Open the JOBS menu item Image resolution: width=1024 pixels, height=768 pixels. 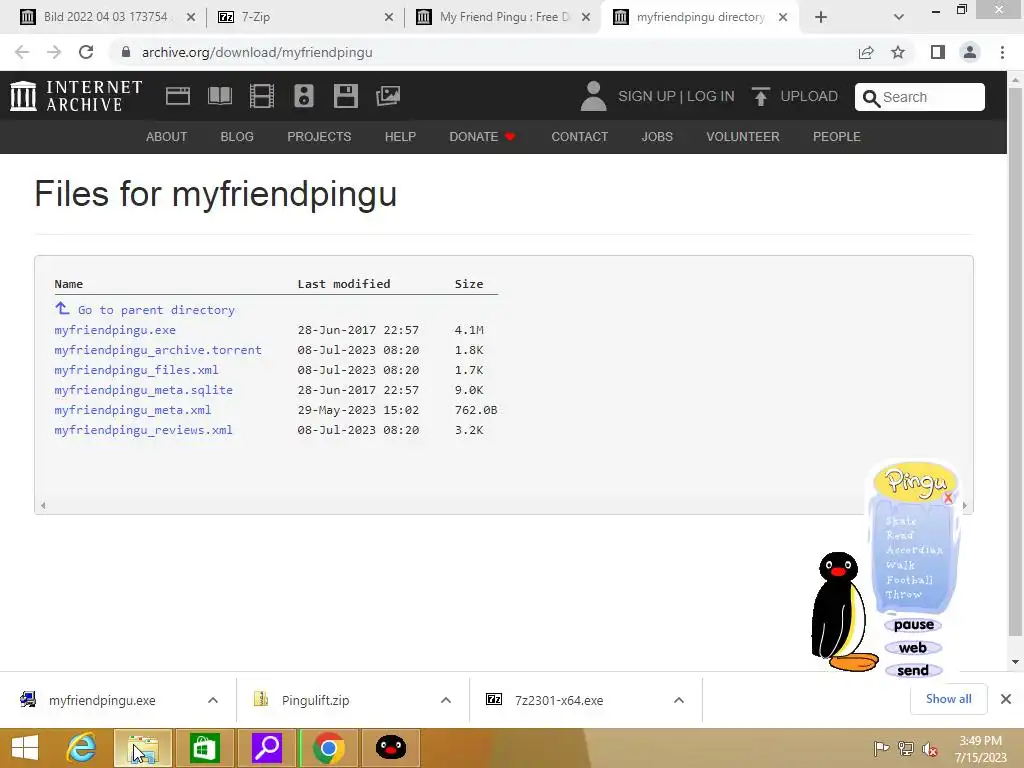(x=657, y=136)
